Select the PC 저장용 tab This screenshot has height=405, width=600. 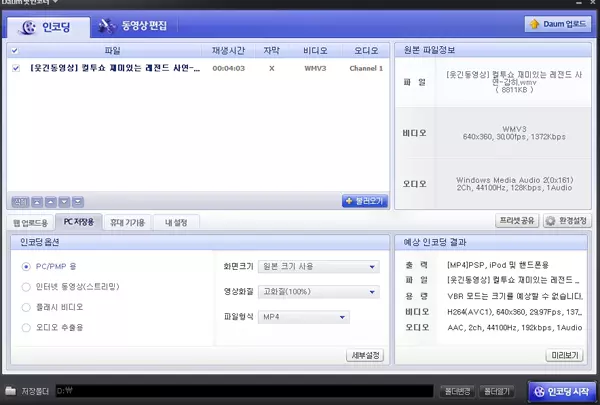point(79,222)
